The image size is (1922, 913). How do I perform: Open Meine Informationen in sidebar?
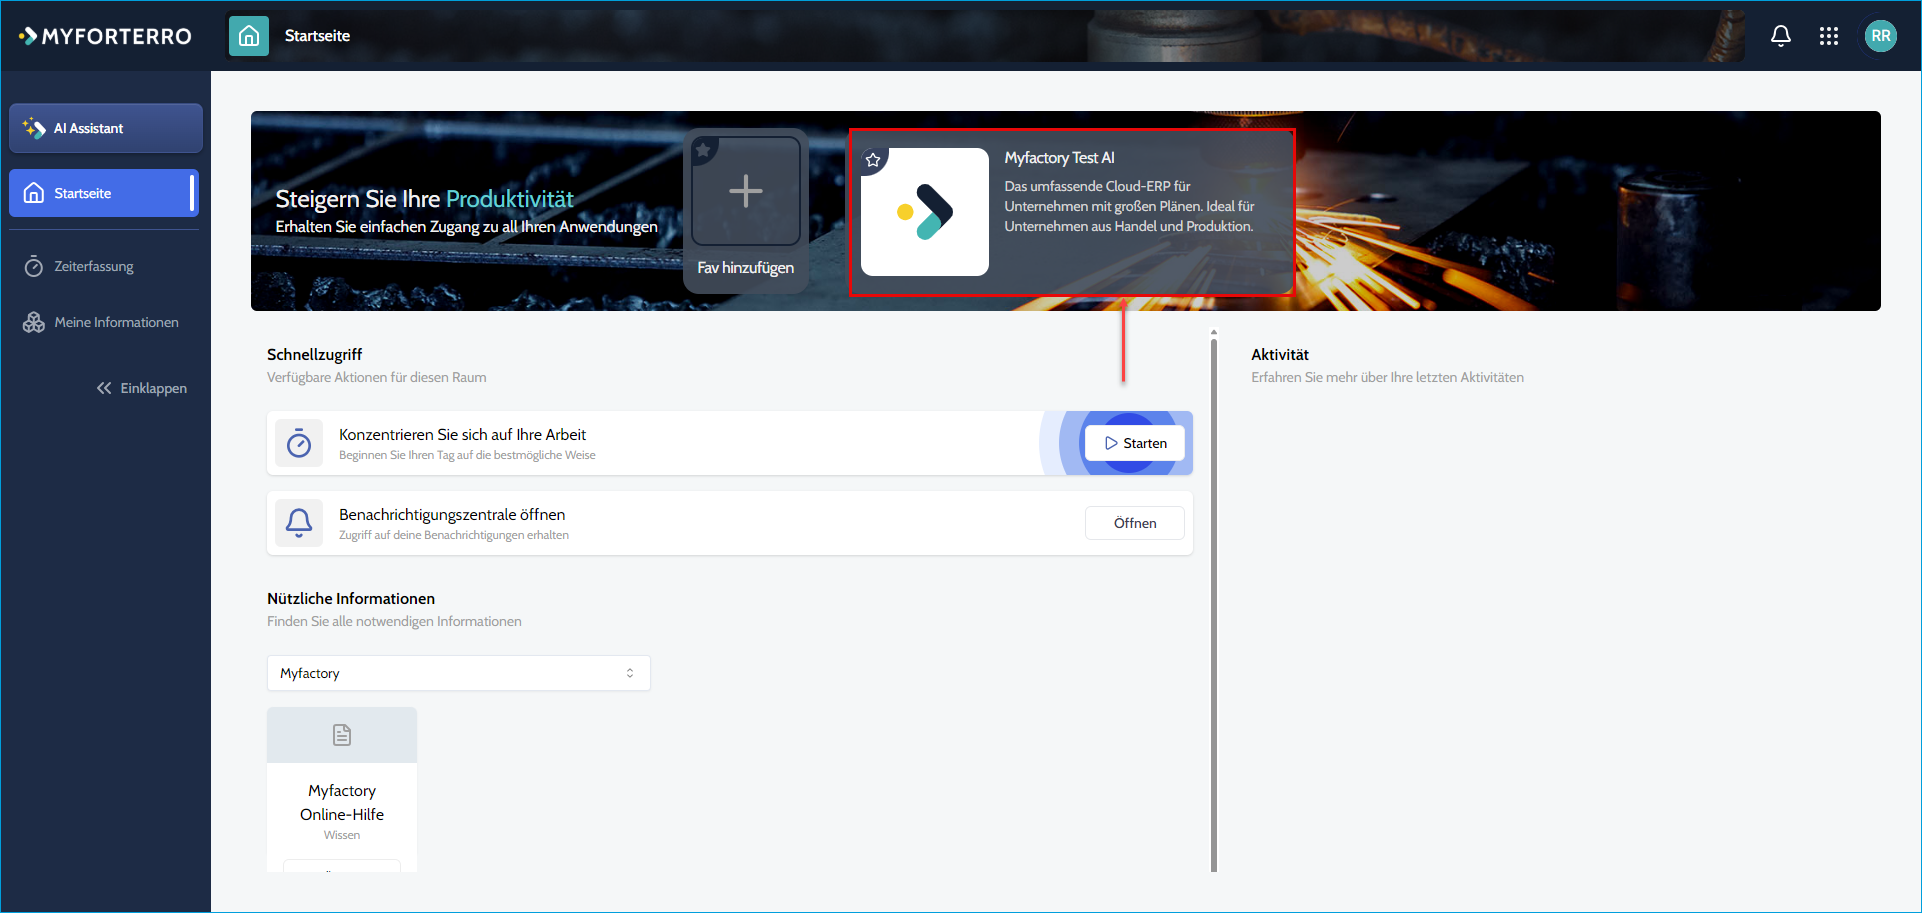coord(102,322)
